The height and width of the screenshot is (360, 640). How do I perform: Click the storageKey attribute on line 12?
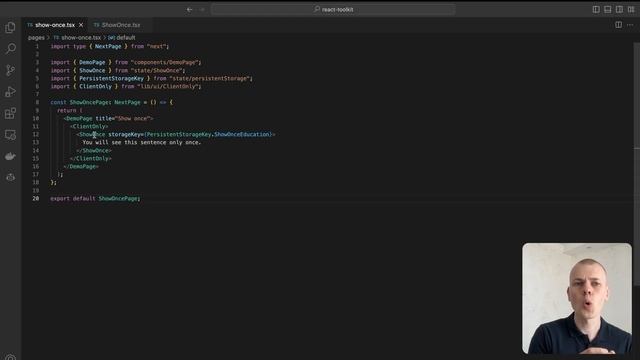click(124, 134)
